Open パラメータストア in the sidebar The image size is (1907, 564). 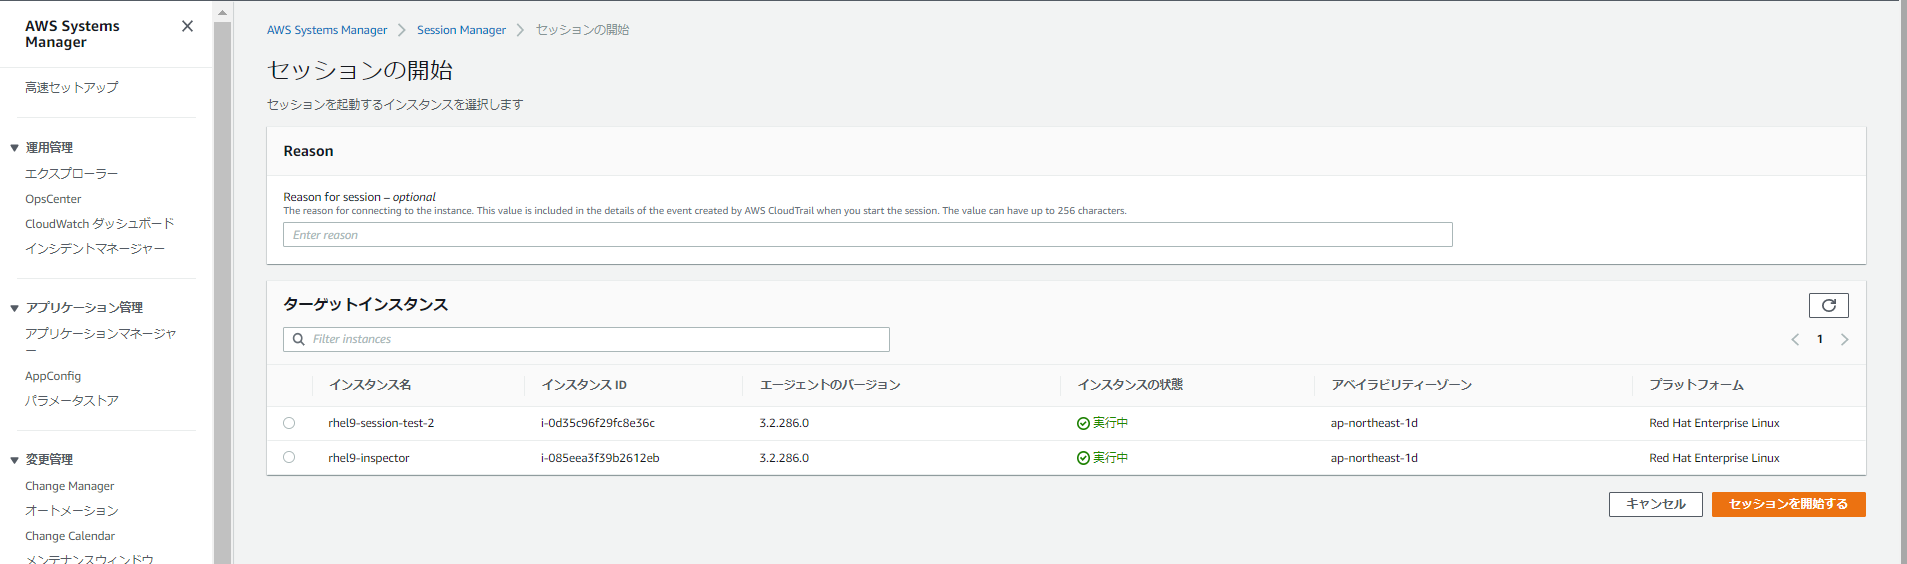[72, 401]
